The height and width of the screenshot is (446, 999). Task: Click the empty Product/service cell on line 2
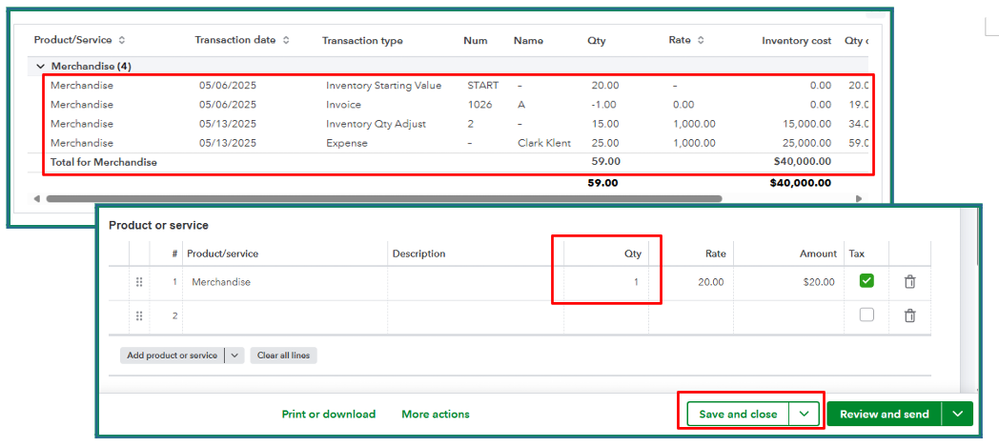coord(285,315)
